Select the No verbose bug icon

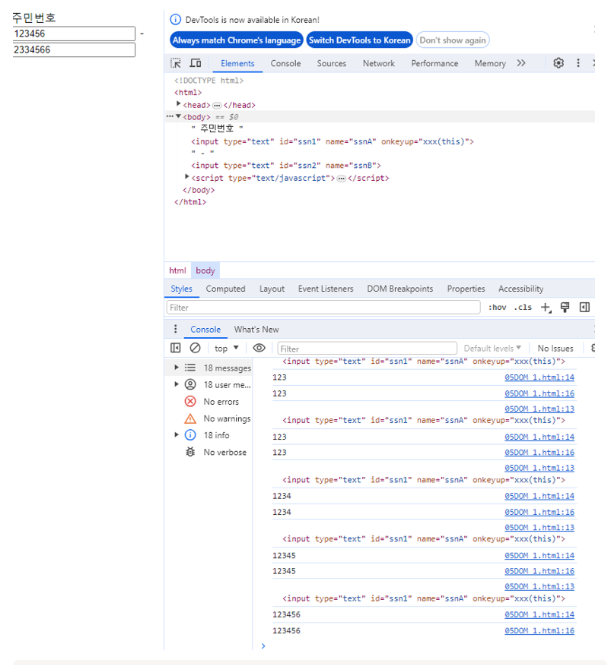pos(190,452)
